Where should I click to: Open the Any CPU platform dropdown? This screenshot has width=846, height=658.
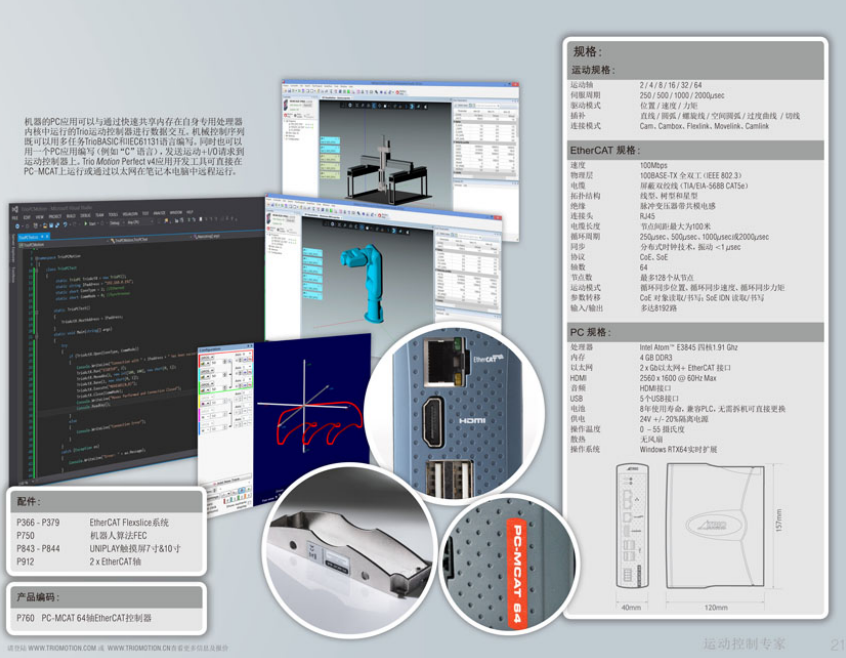click(x=139, y=222)
